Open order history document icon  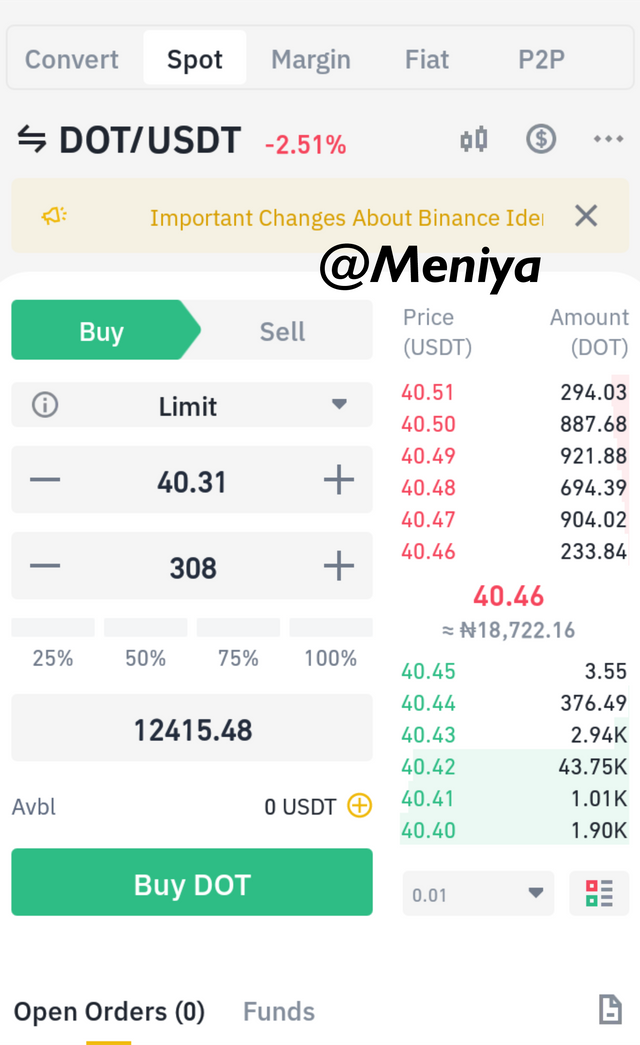point(610,1009)
